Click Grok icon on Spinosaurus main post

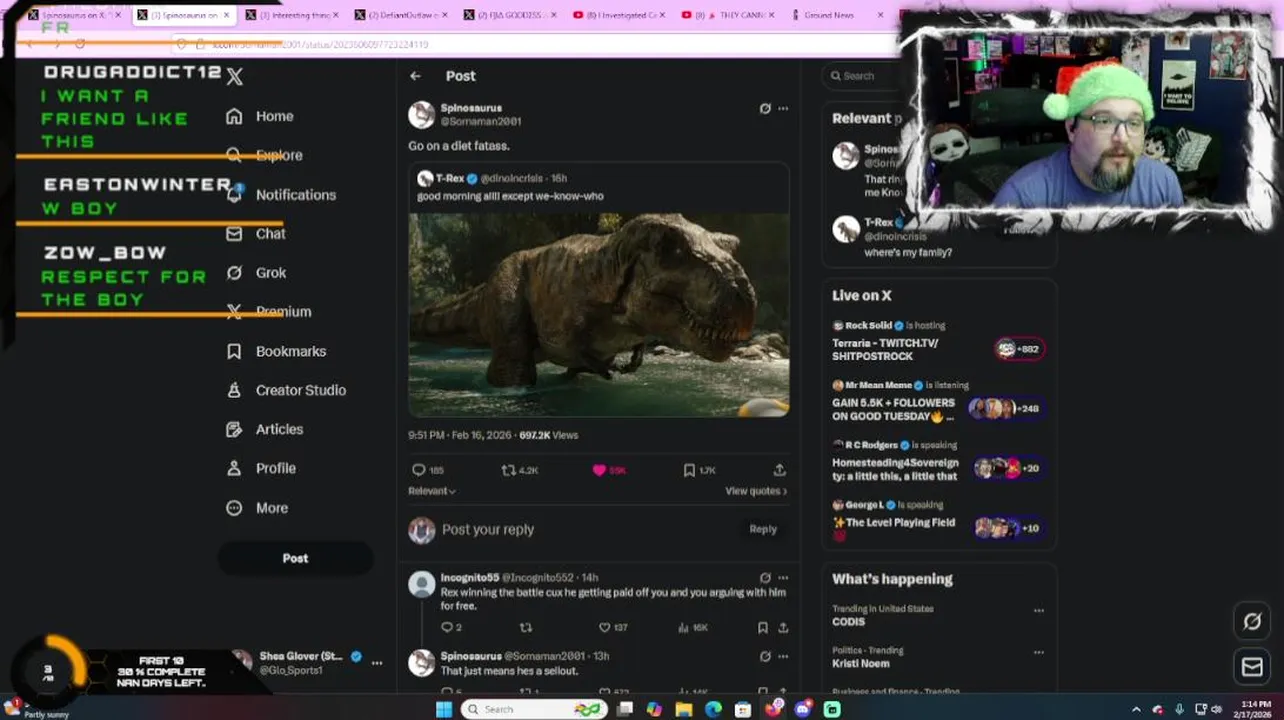[x=765, y=108]
